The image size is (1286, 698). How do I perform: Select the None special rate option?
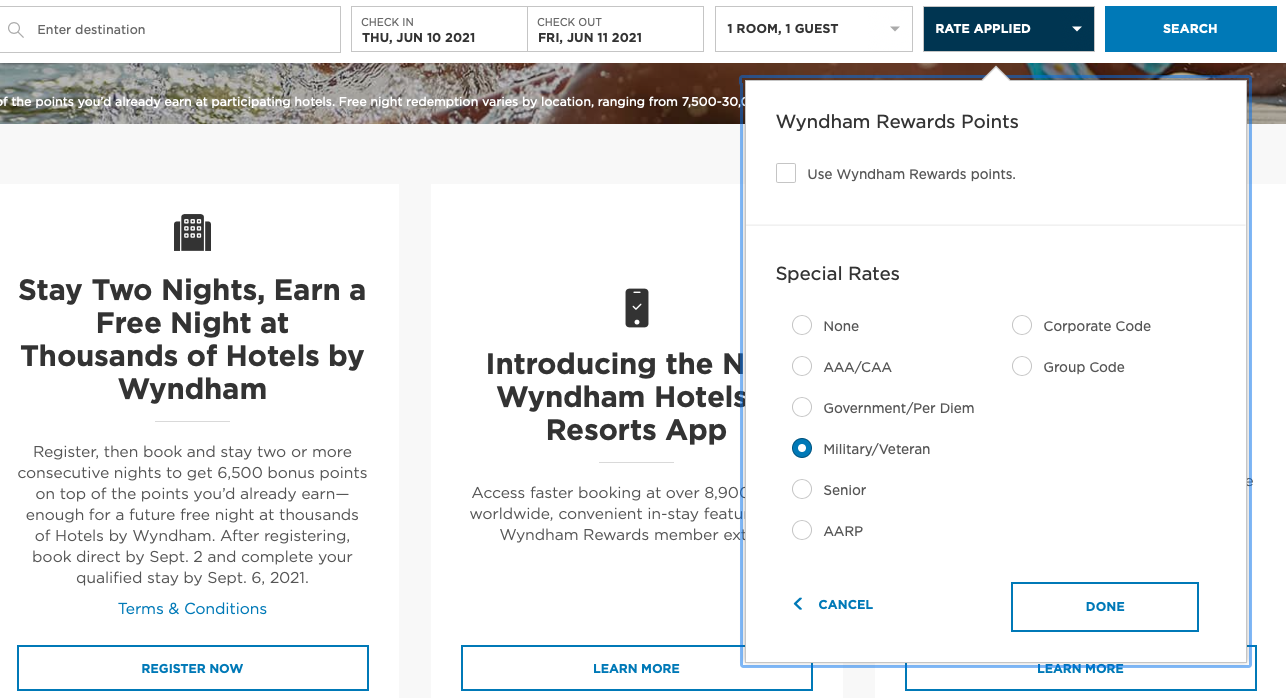(x=802, y=326)
